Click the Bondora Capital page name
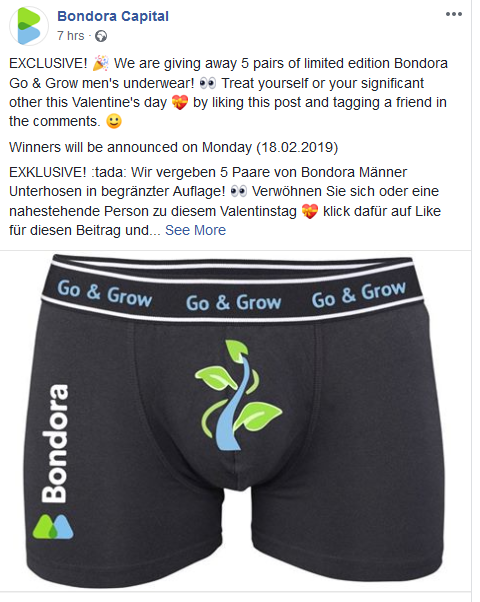The image size is (480, 602). click(x=113, y=16)
